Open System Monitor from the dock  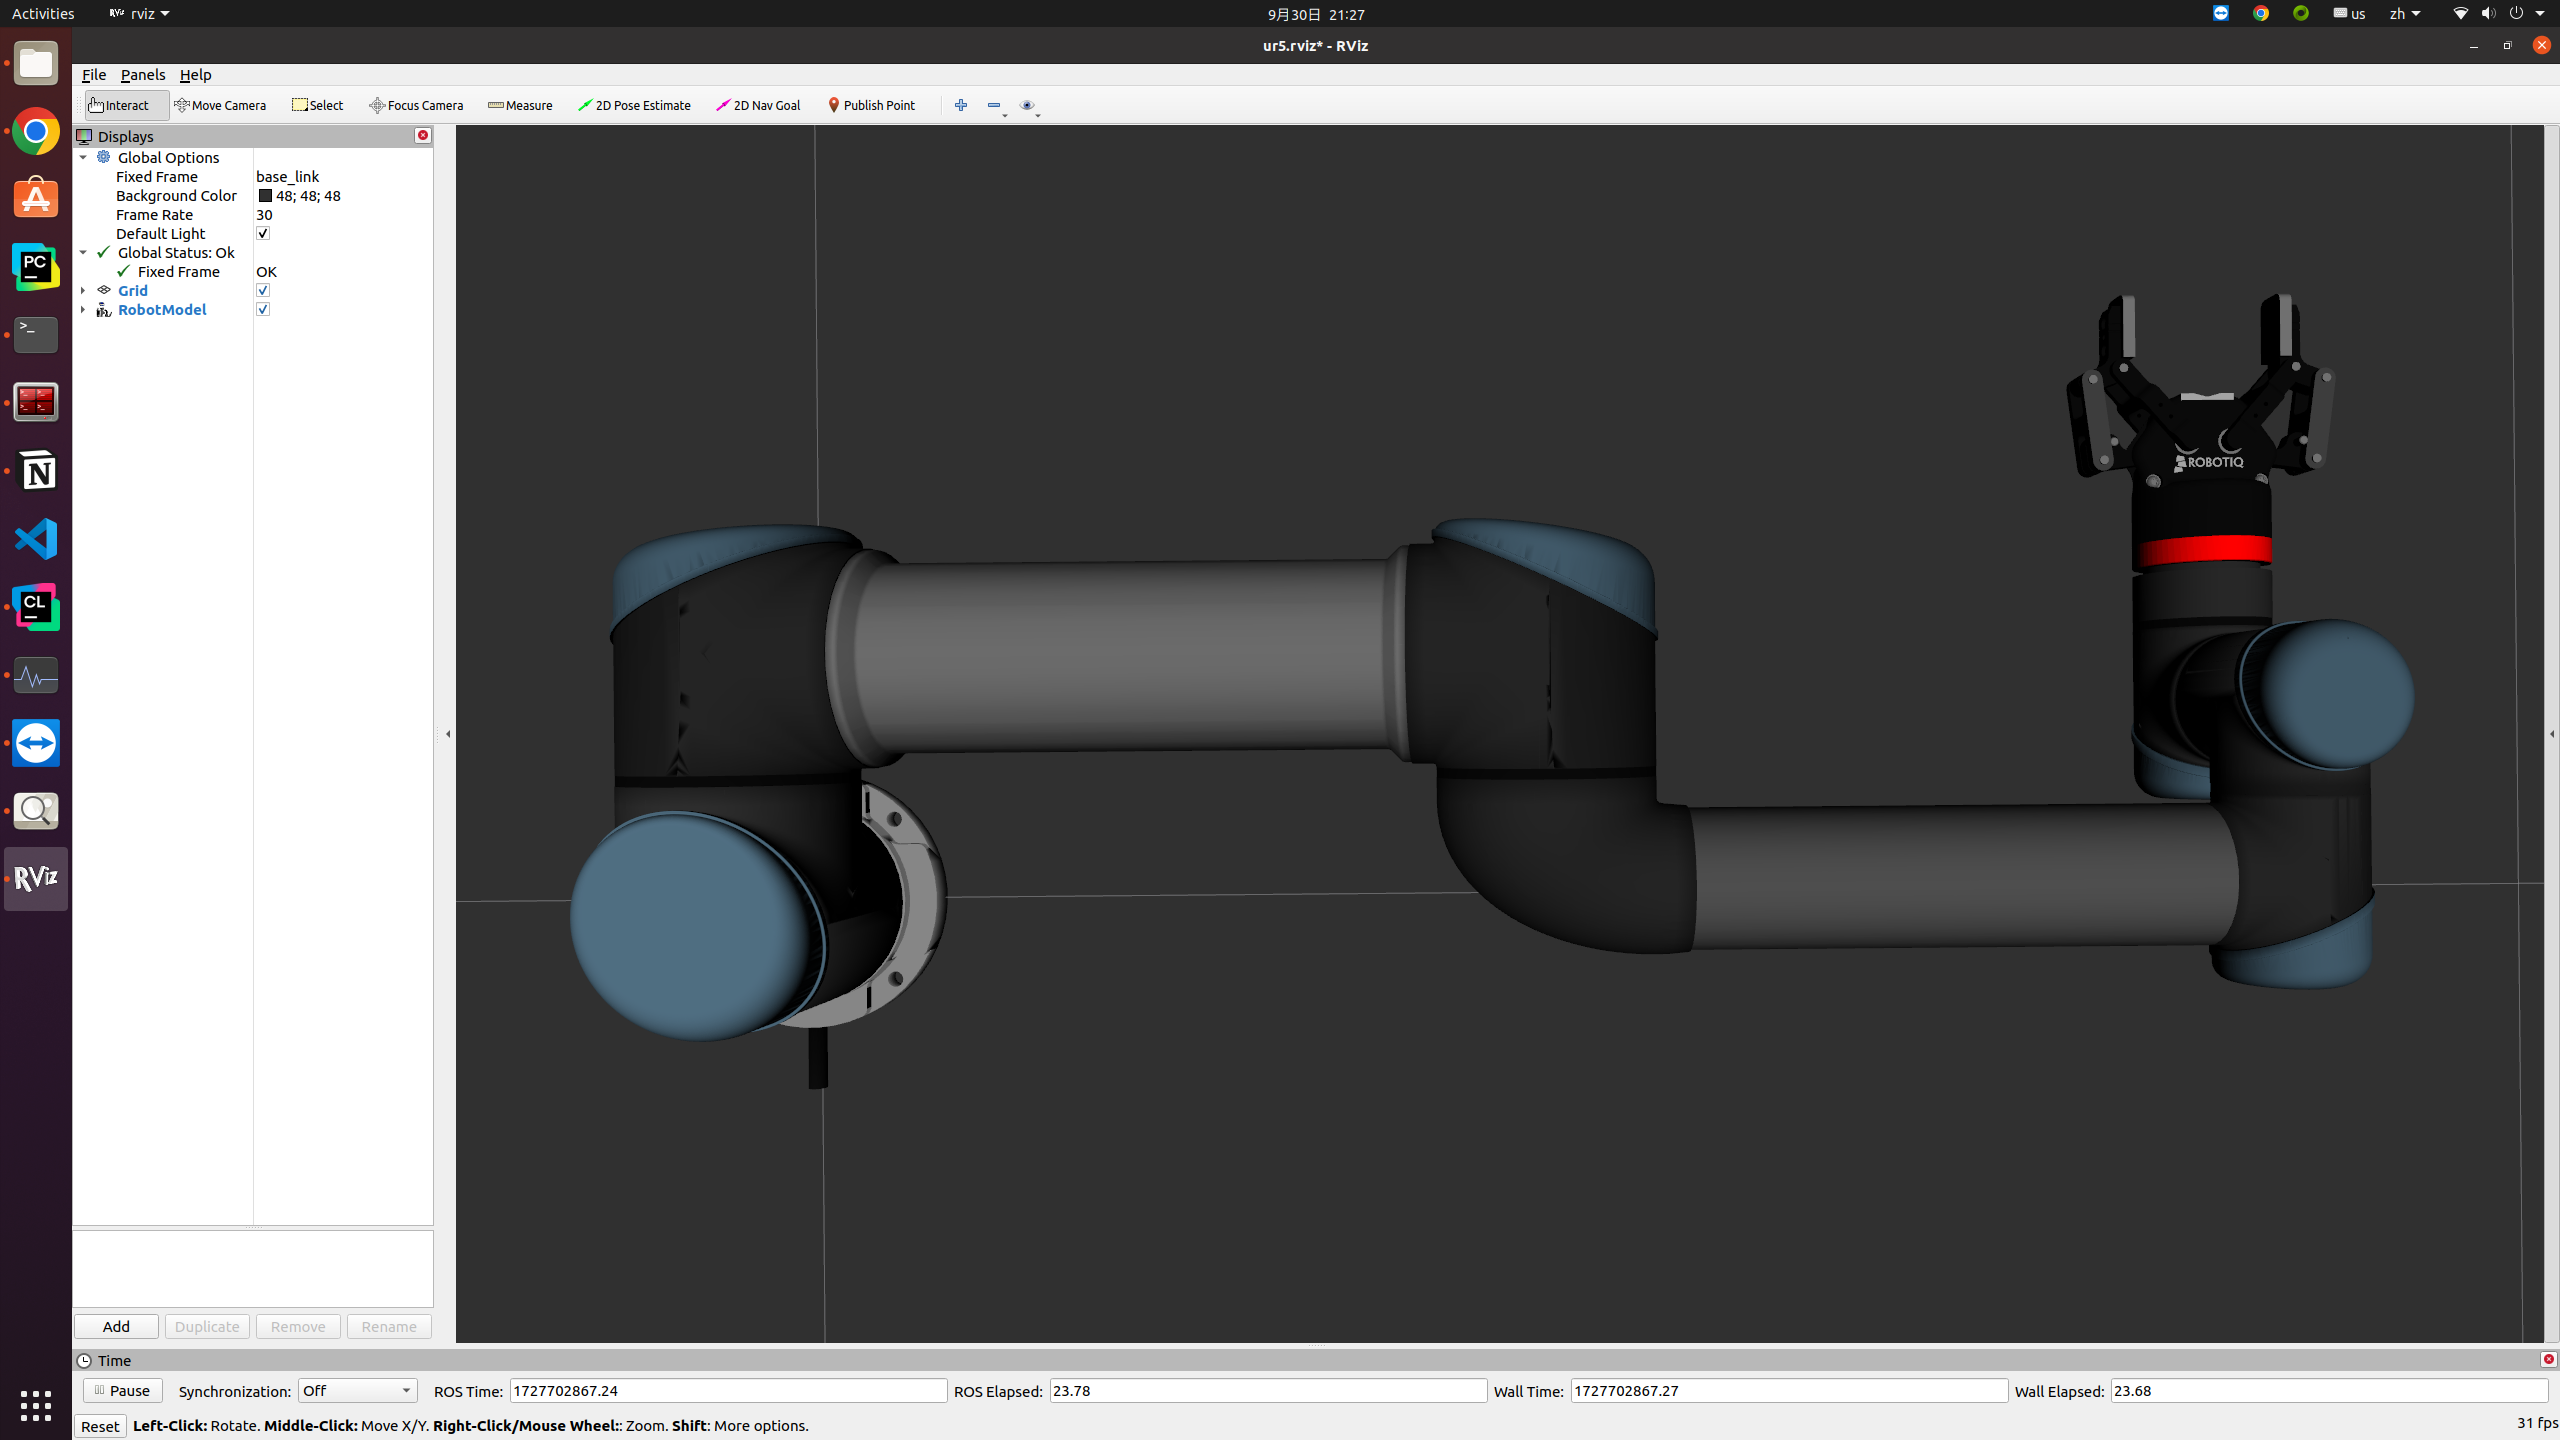(36, 675)
